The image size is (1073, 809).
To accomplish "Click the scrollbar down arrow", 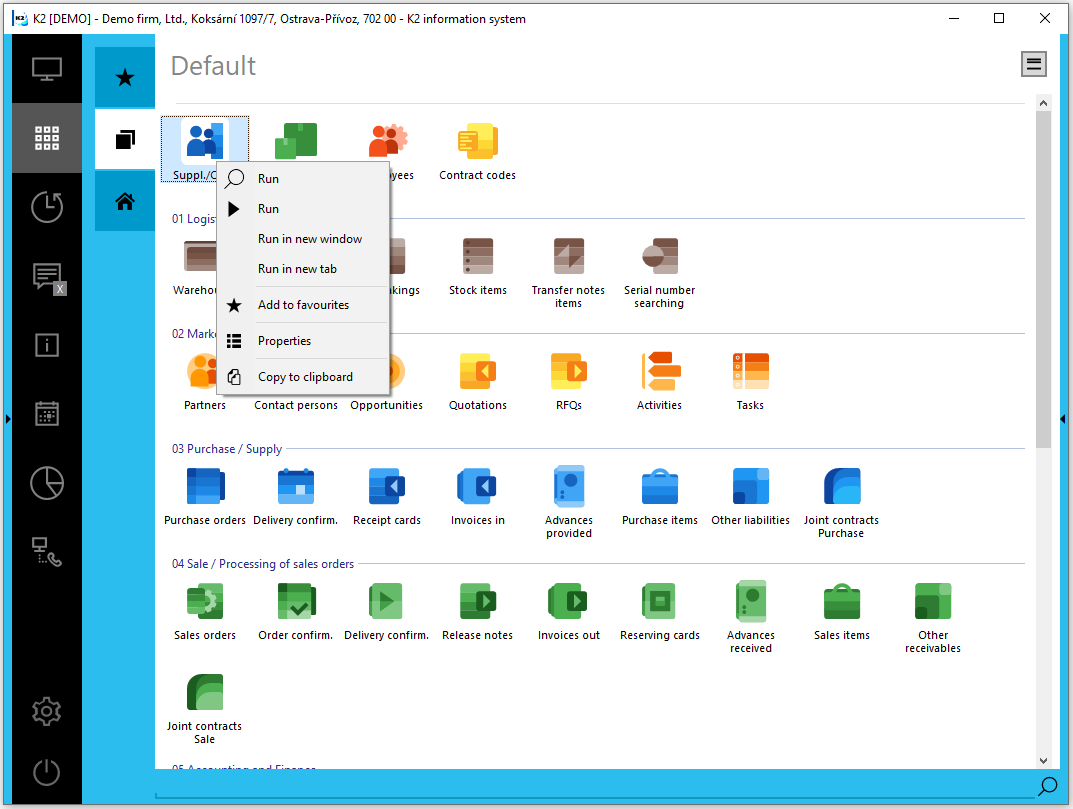I will pyautogui.click(x=1043, y=760).
